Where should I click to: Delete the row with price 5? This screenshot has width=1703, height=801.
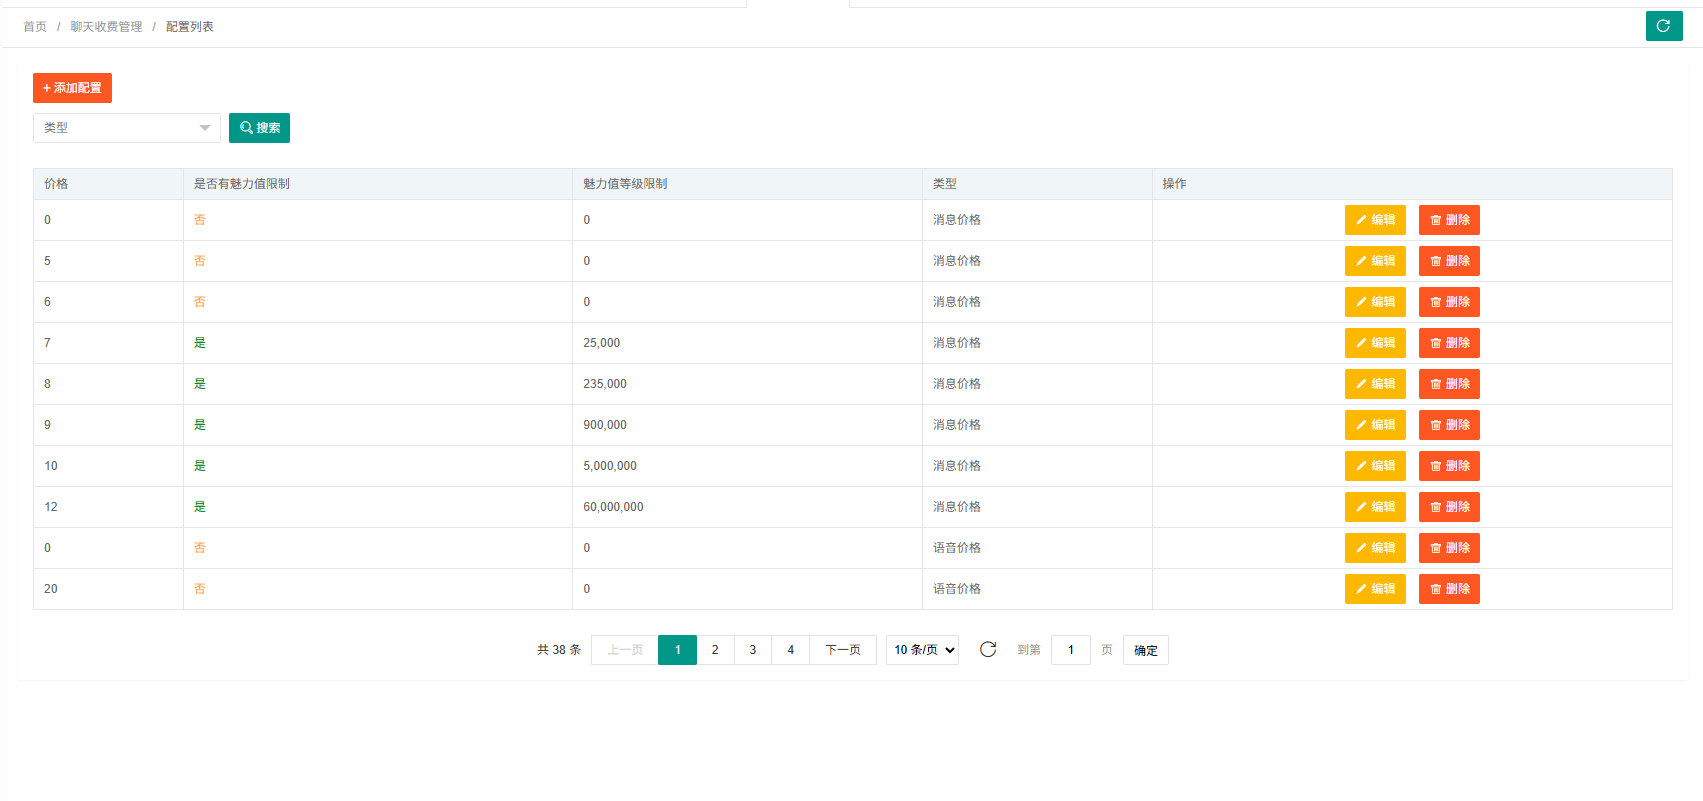pyautogui.click(x=1448, y=261)
